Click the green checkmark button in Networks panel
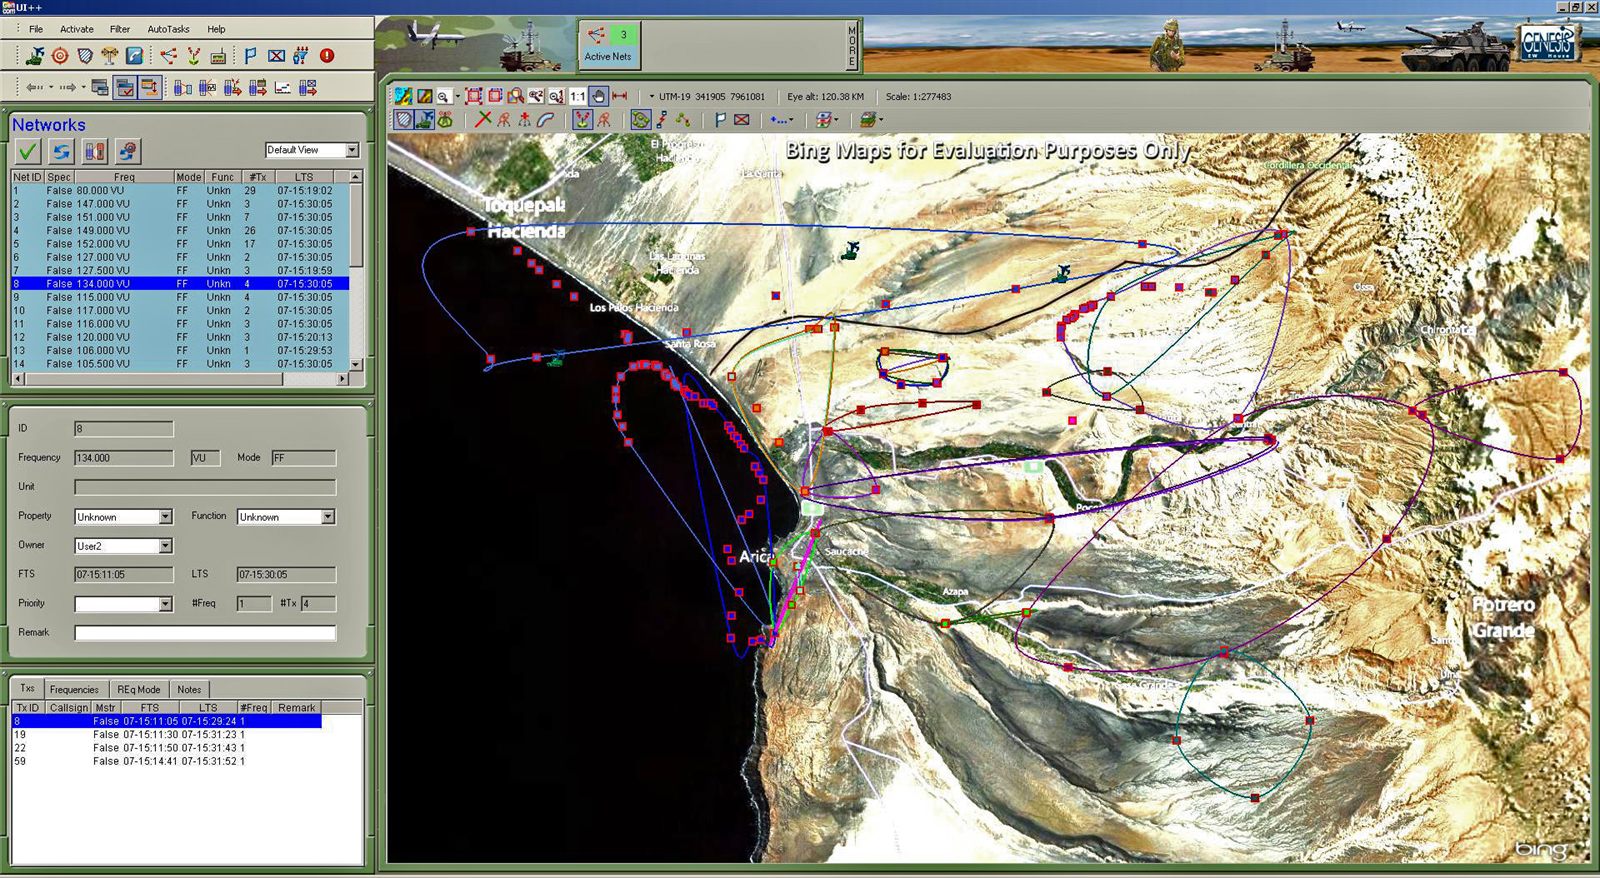 tap(28, 151)
